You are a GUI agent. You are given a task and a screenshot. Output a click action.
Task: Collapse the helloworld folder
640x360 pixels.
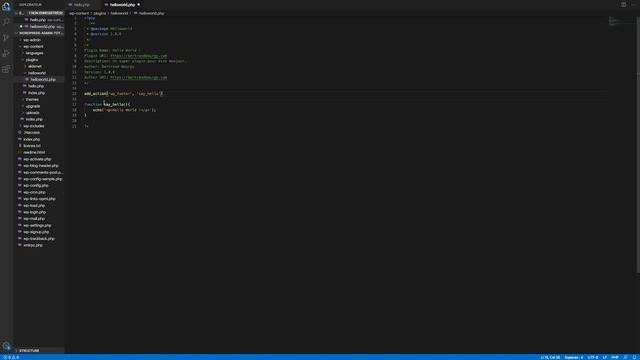tap(37, 73)
